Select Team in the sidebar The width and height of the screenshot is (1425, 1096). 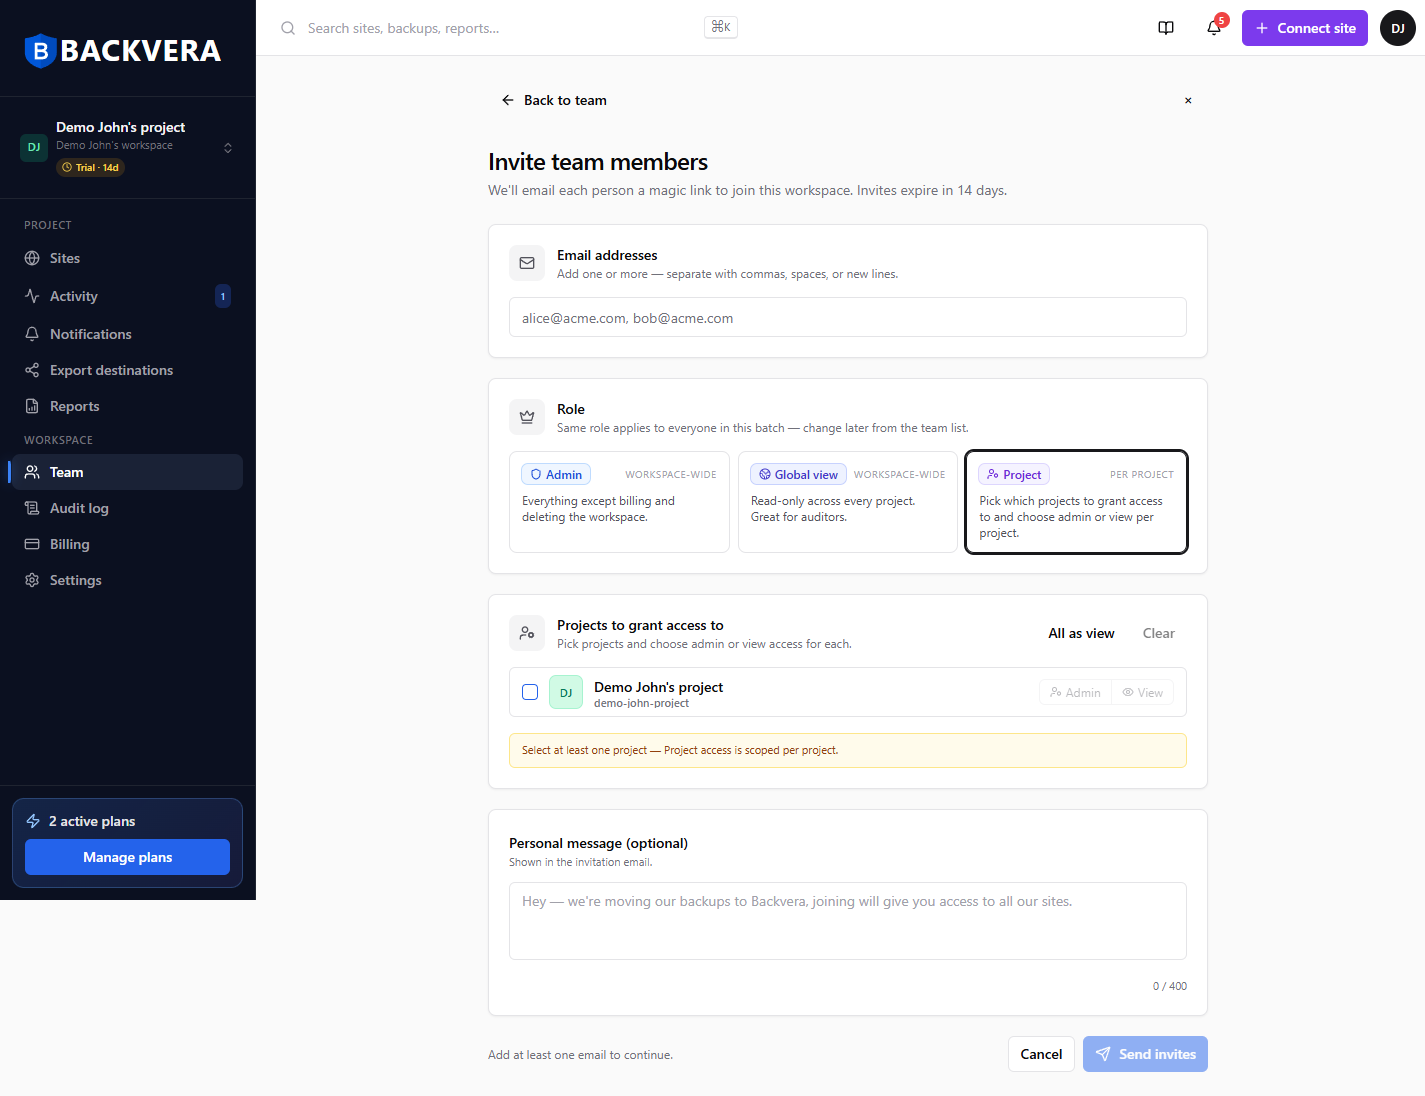point(128,472)
